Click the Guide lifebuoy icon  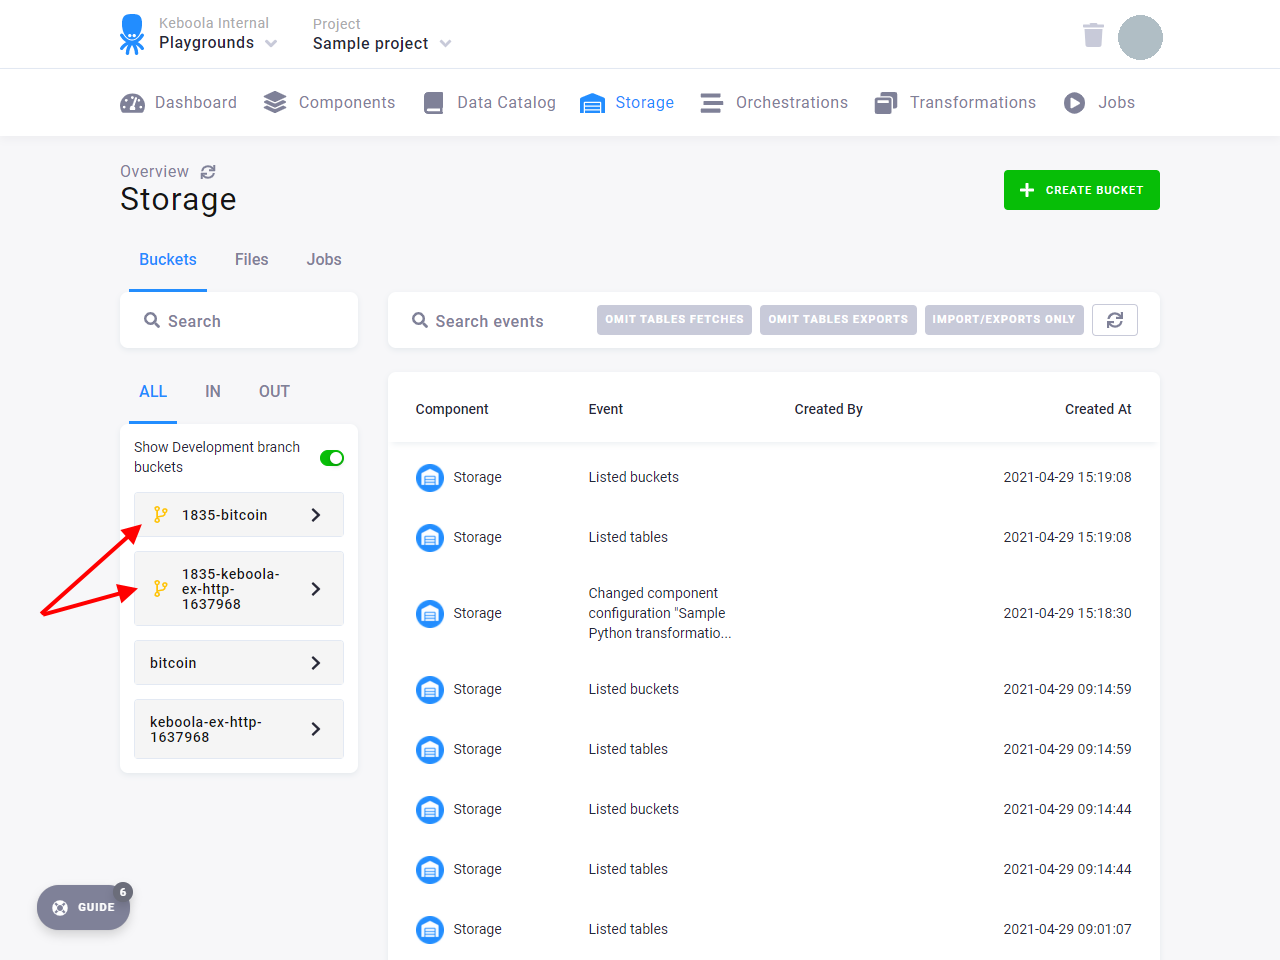coord(60,908)
